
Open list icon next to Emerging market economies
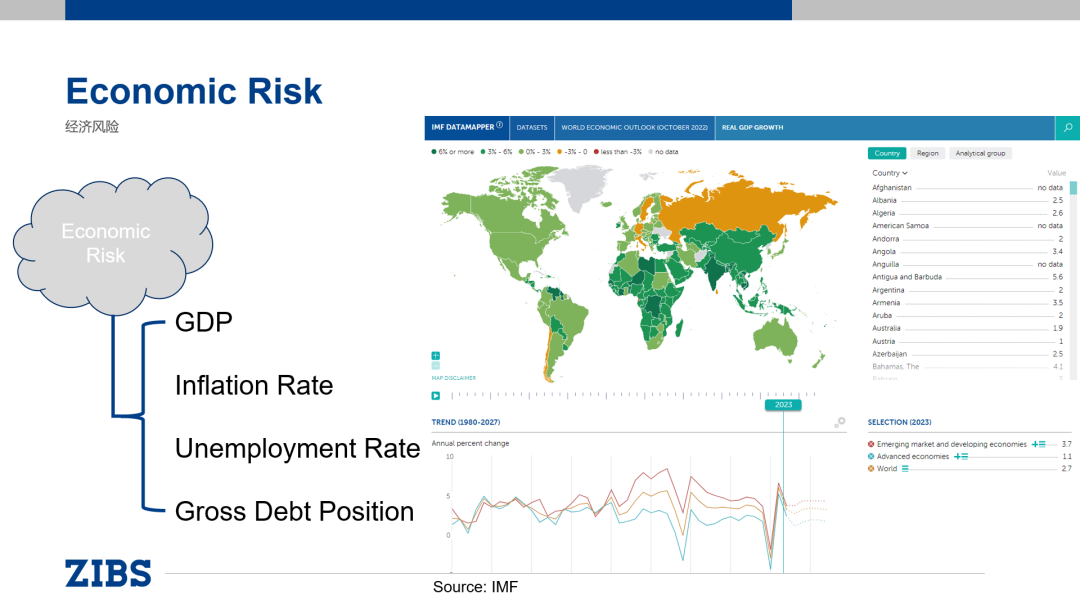tap(1042, 444)
